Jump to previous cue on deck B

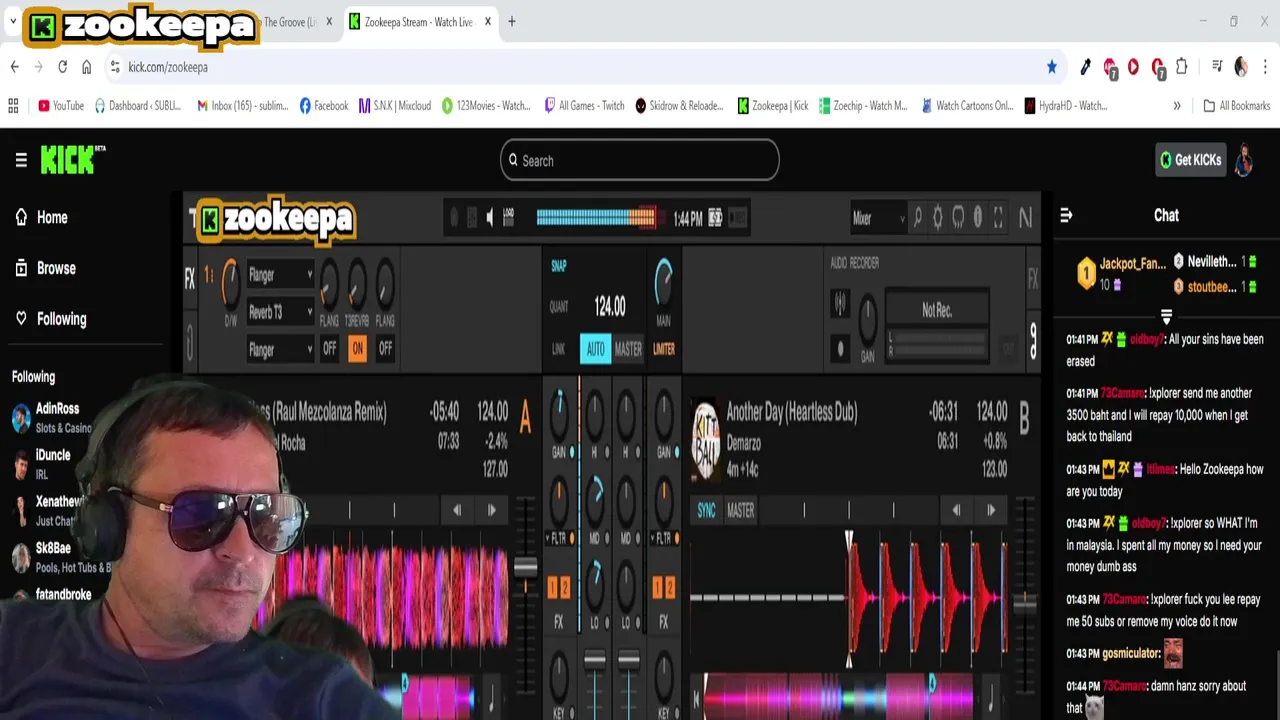coord(956,510)
